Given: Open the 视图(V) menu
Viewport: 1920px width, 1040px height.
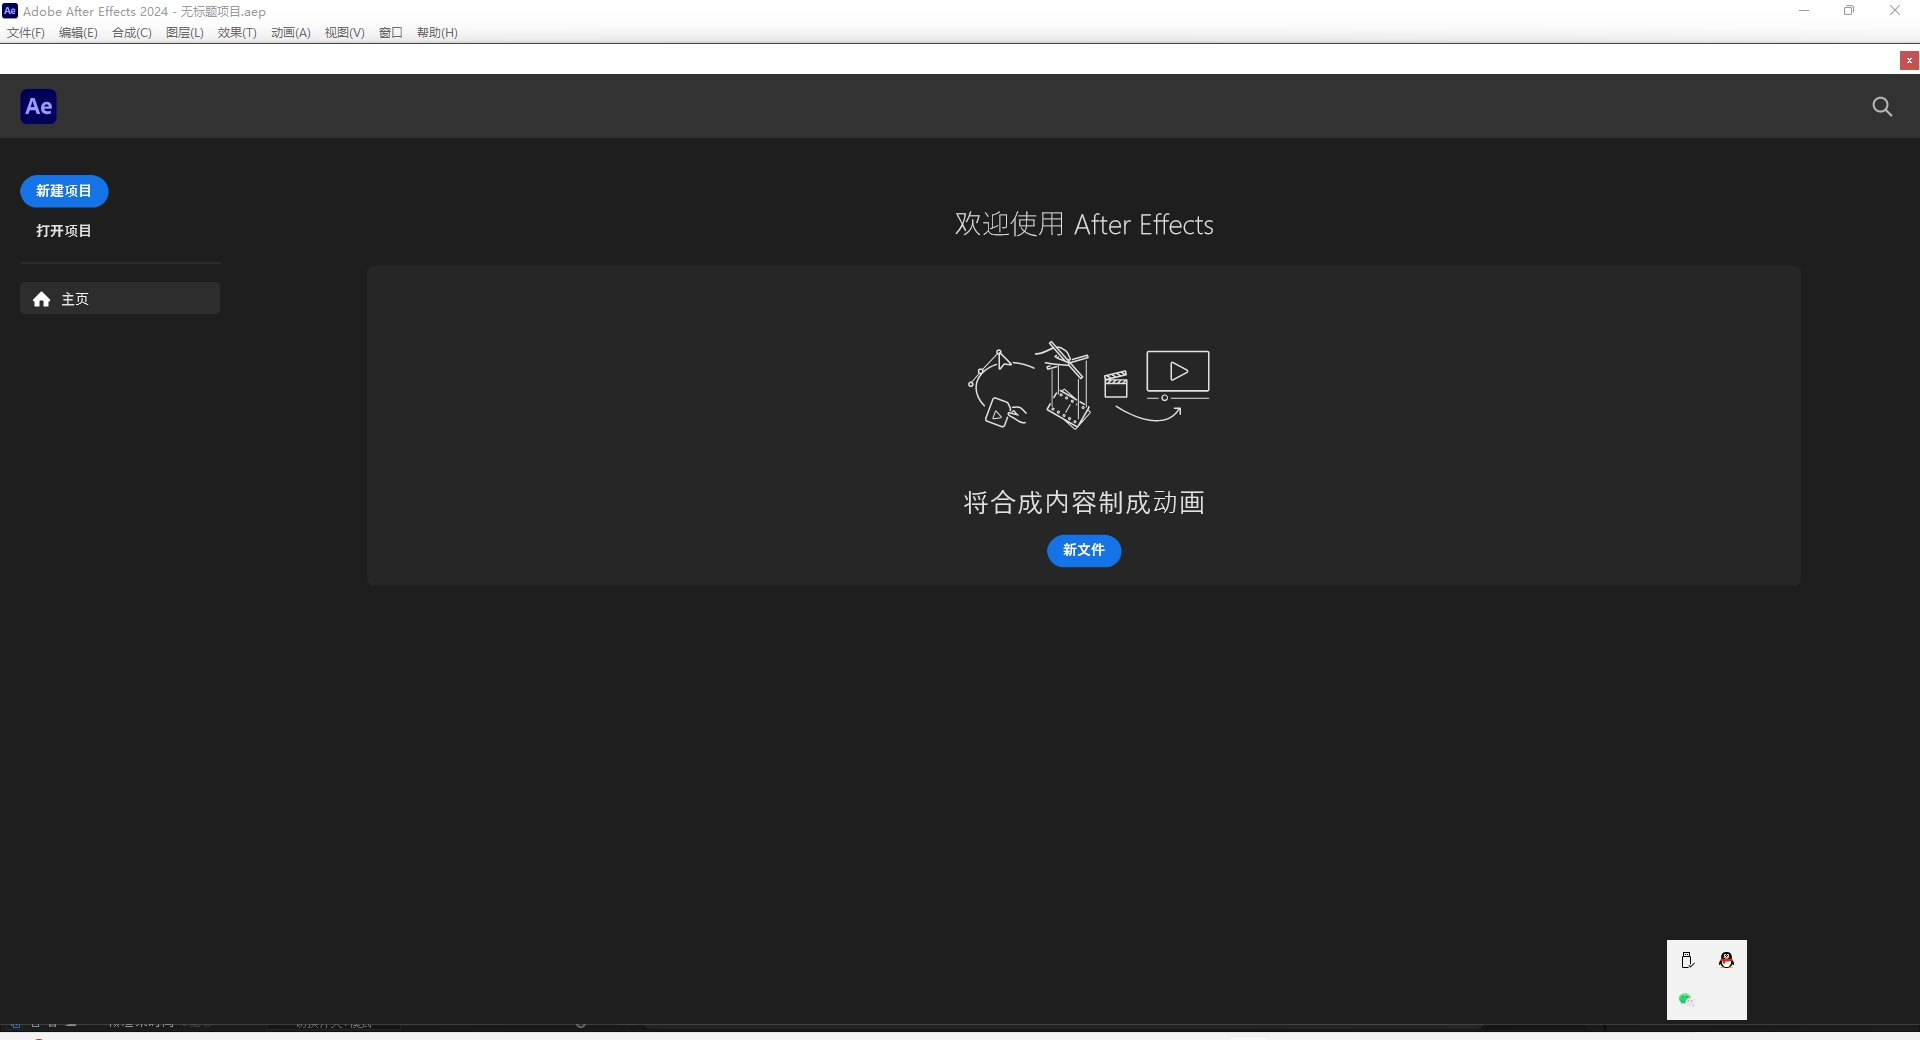Looking at the screenshot, I should pyautogui.click(x=344, y=32).
